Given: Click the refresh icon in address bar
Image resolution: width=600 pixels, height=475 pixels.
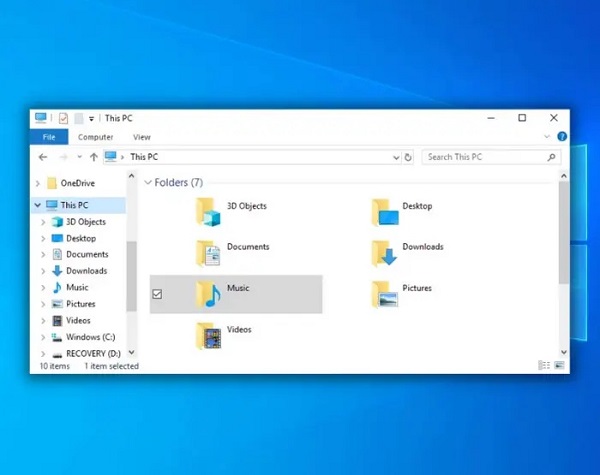Looking at the screenshot, I should [x=408, y=157].
